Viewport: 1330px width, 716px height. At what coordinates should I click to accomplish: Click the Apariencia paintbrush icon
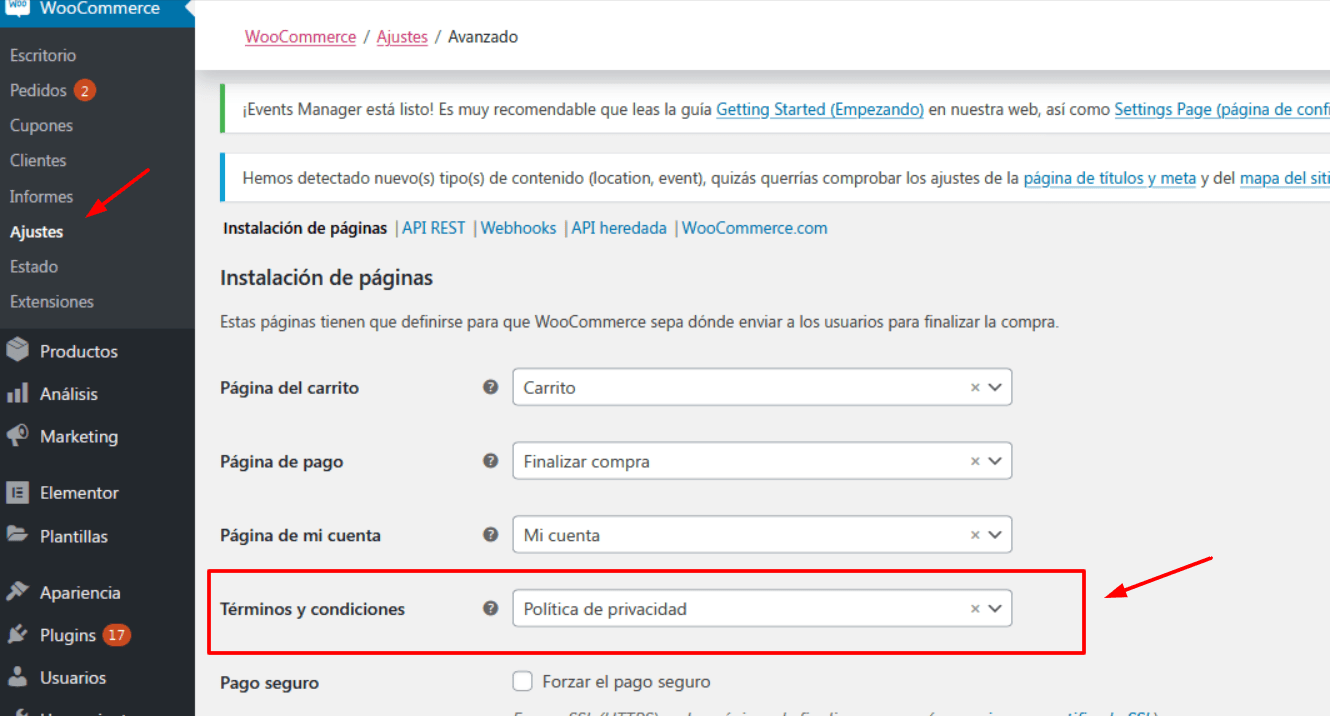pyautogui.click(x=17, y=592)
